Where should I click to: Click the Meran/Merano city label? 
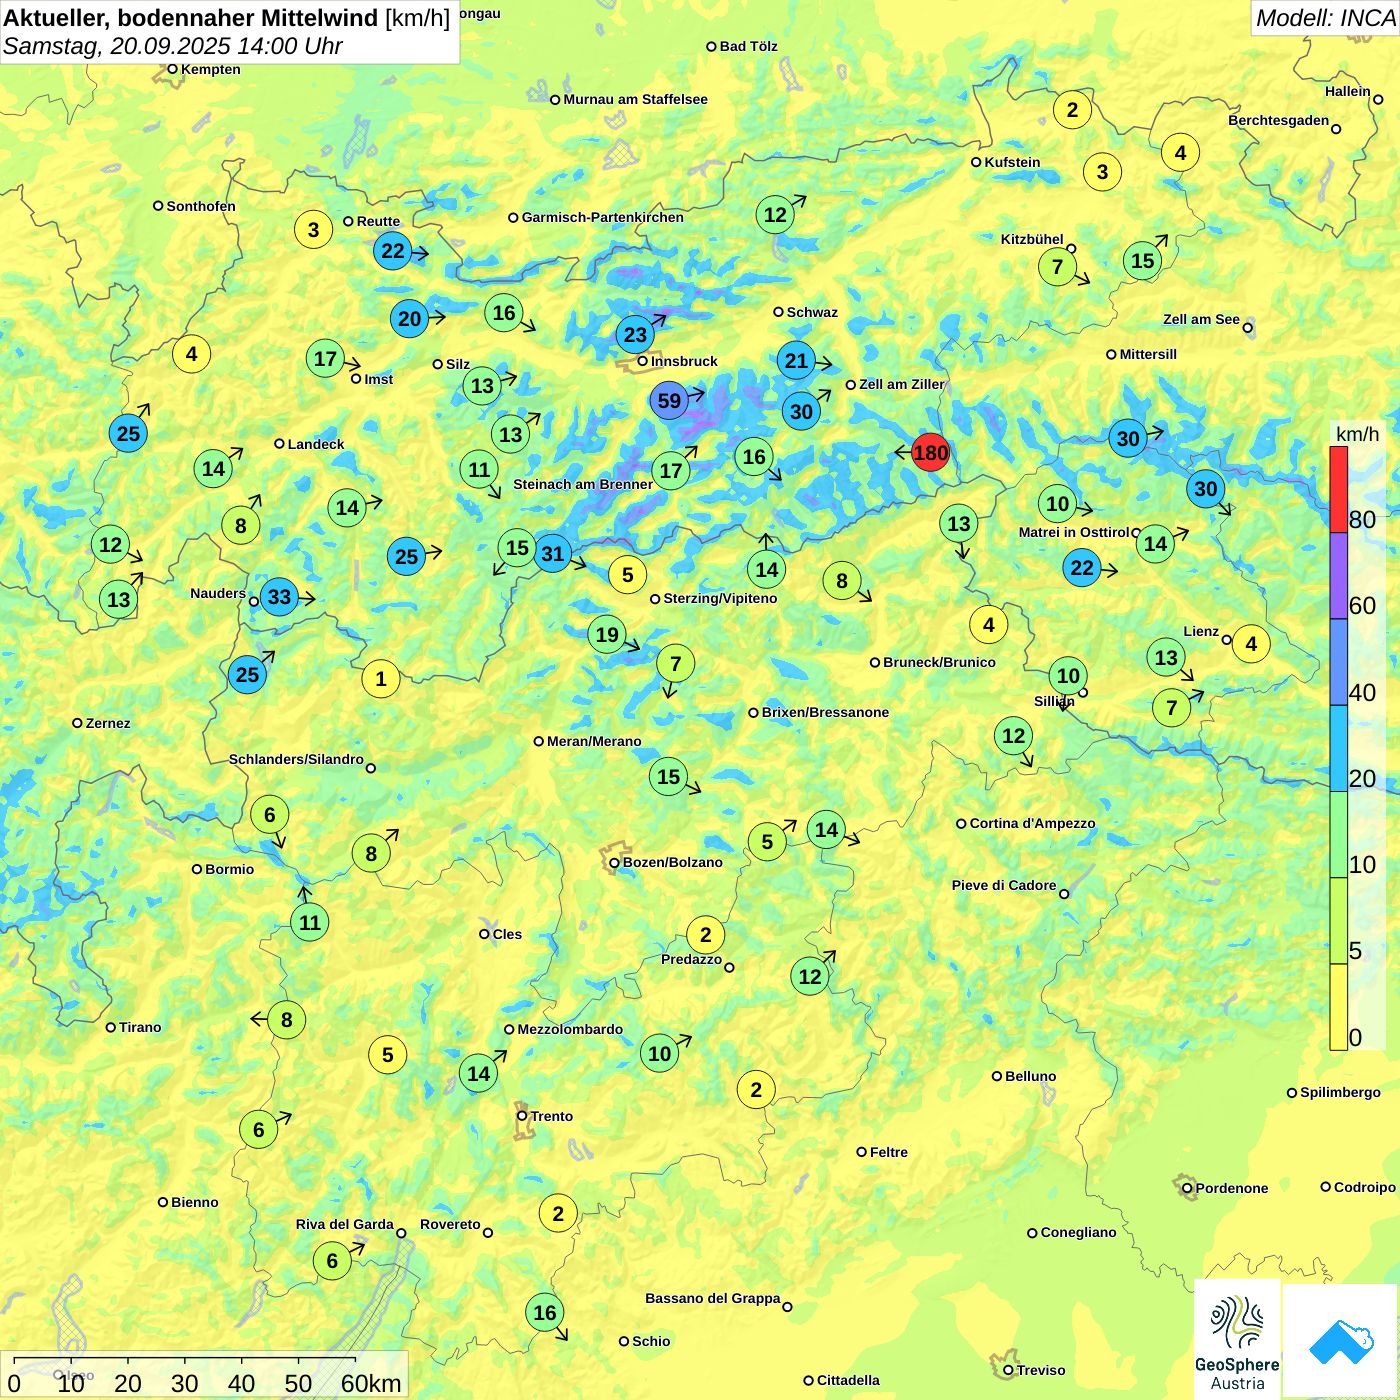coord(594,741)
